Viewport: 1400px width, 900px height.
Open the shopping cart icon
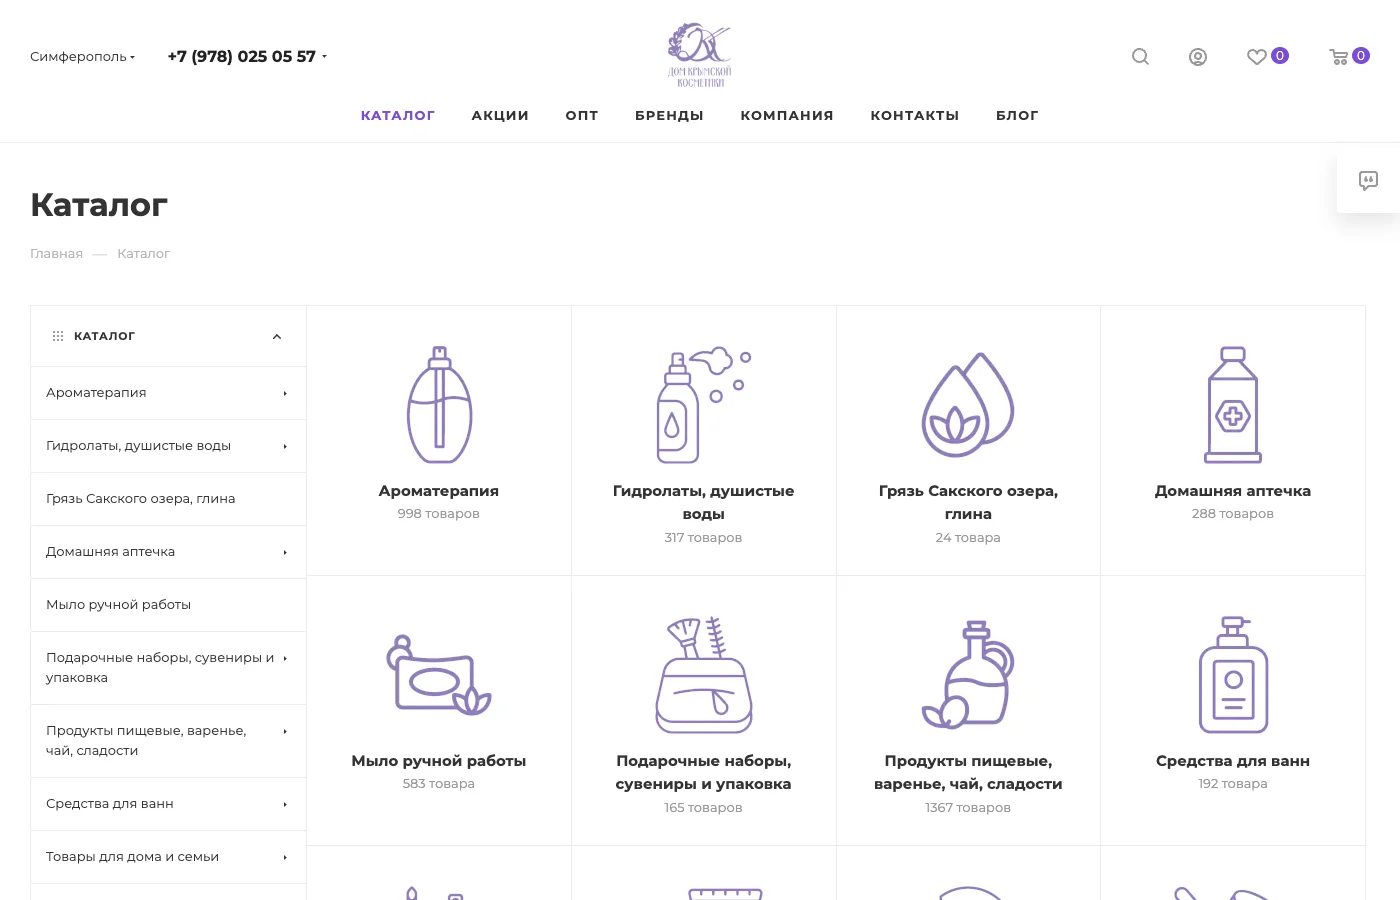pyautogui.click(x=1339, y=57)
